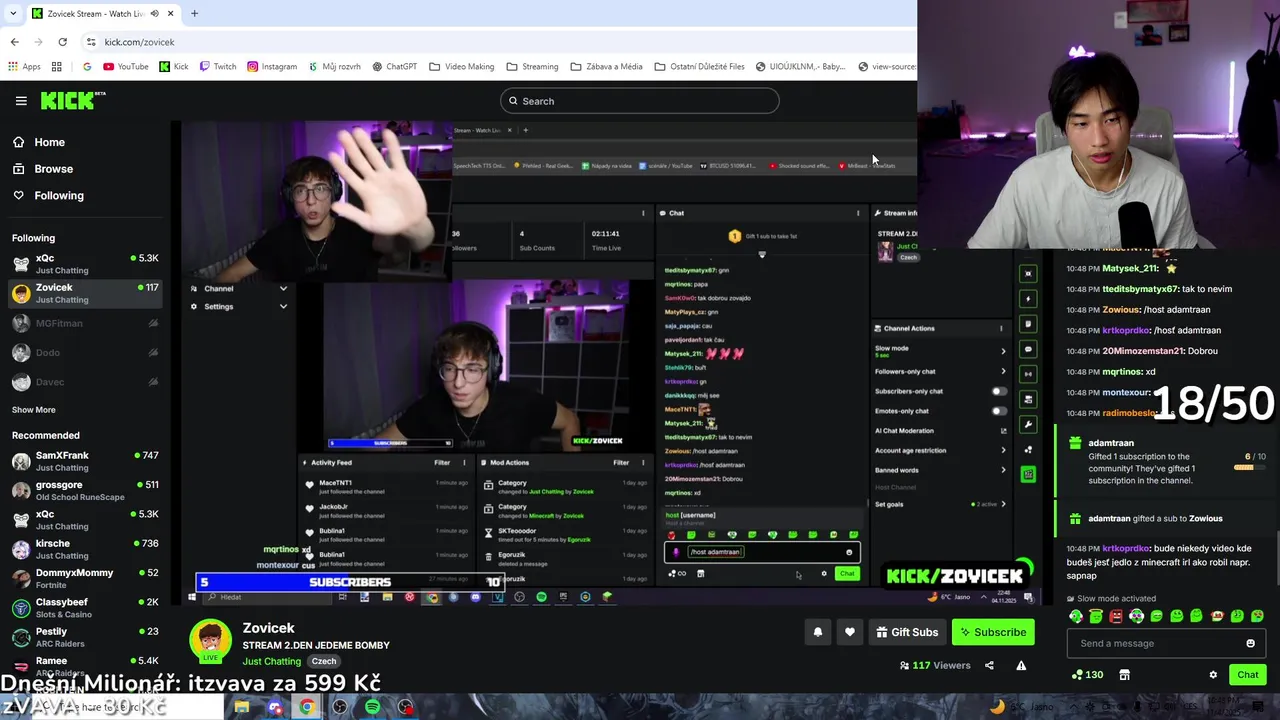
Task: Open channel points showing 130
Action: (x=1087, y=675)
